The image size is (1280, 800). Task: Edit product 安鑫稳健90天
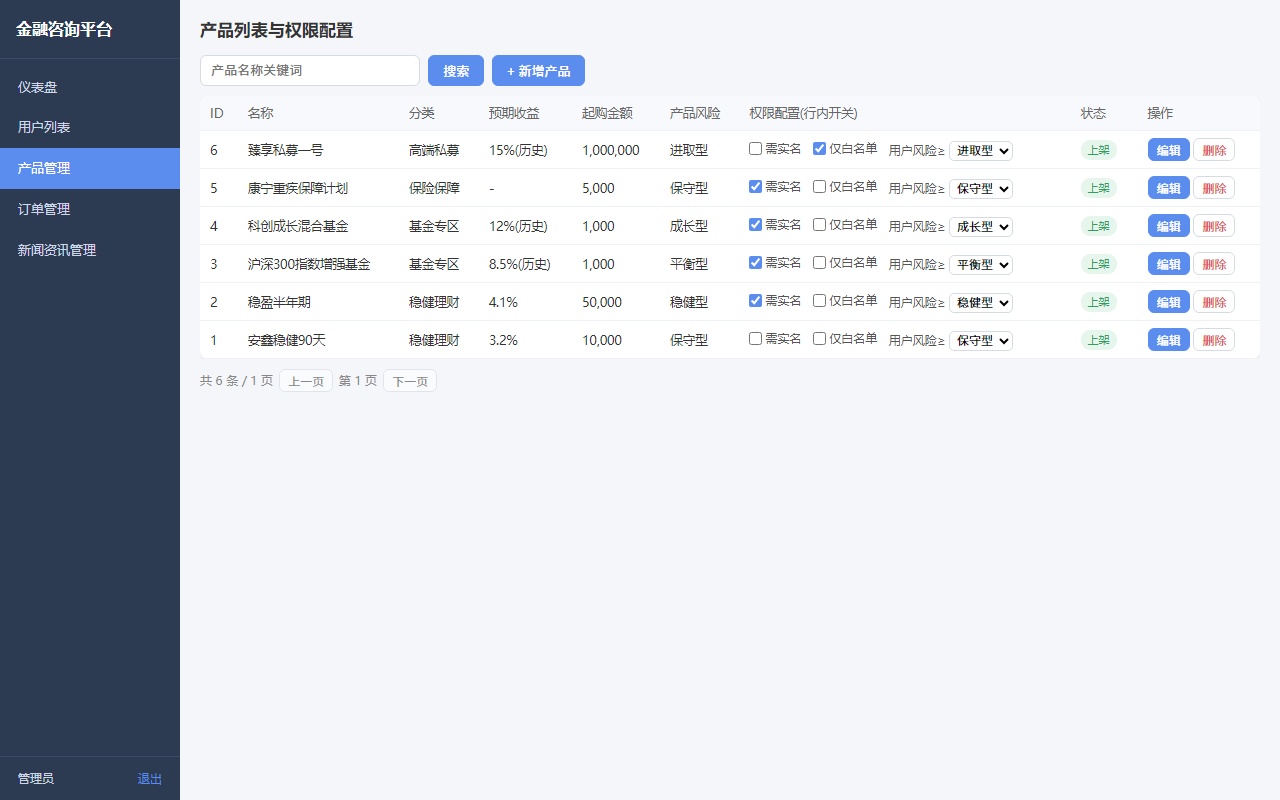pyautogui.click(x=1169, y=340)
